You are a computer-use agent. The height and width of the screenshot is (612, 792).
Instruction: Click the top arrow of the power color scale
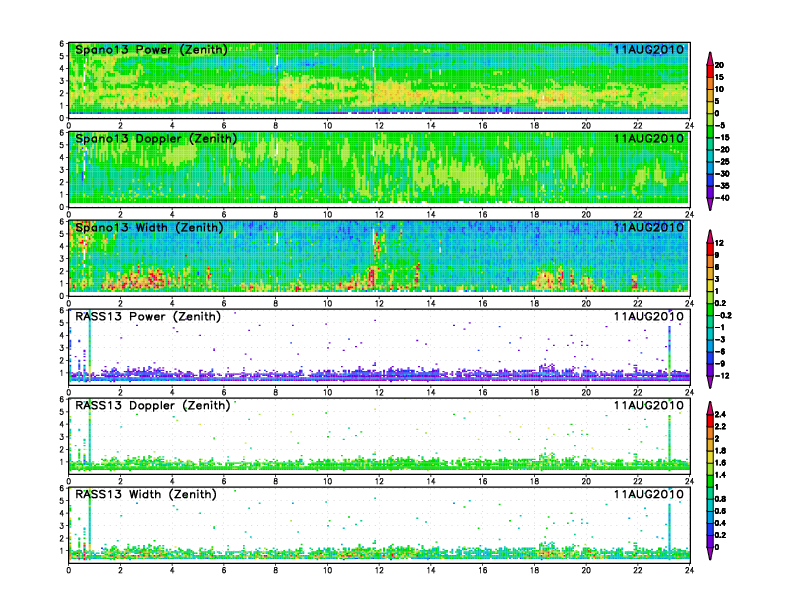pyautogui.click(x=710, y=58)
